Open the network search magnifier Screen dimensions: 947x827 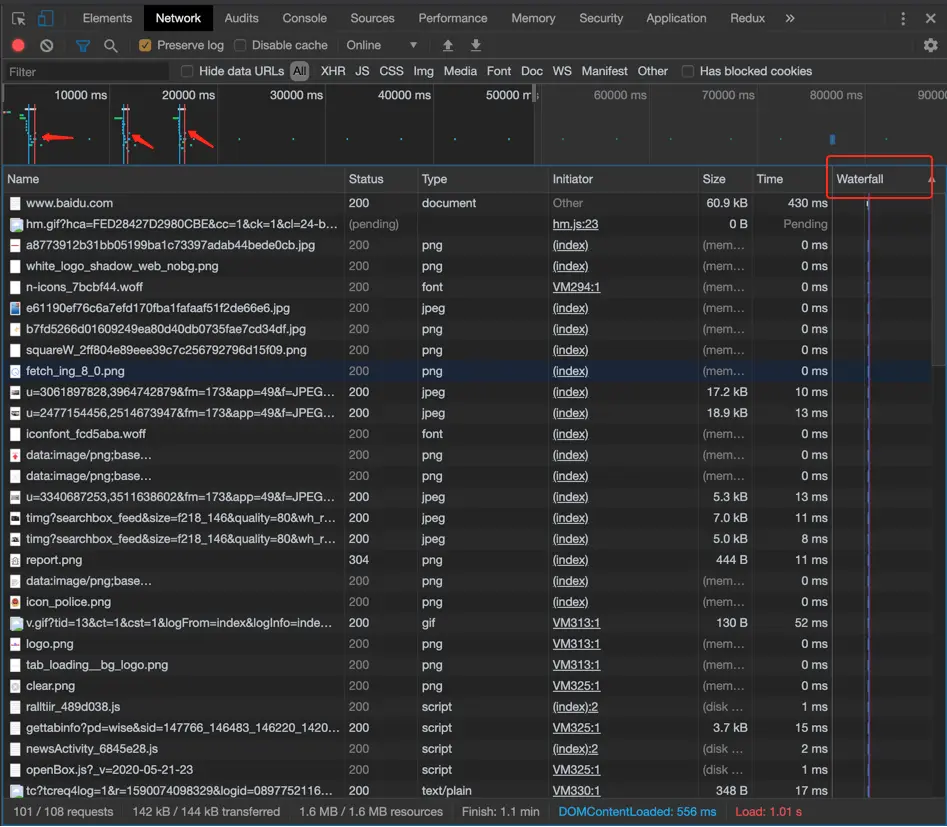pyautogui.click(x=111, y=45)
